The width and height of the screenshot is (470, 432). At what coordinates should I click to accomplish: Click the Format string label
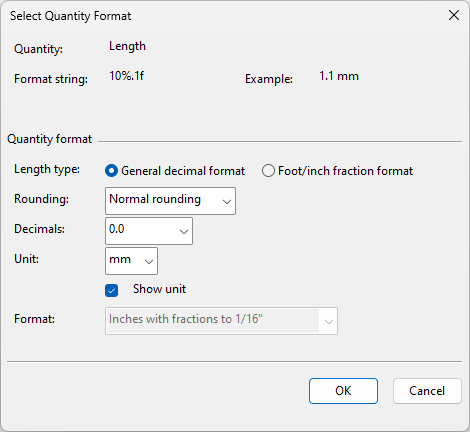(51, 79)
